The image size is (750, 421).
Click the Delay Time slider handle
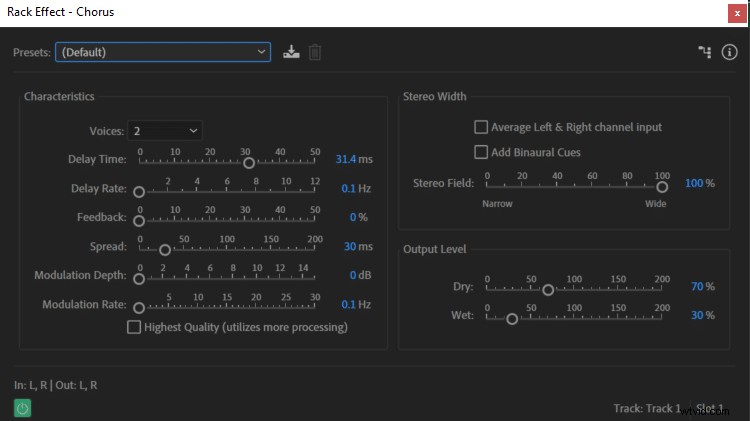point(249,161)
